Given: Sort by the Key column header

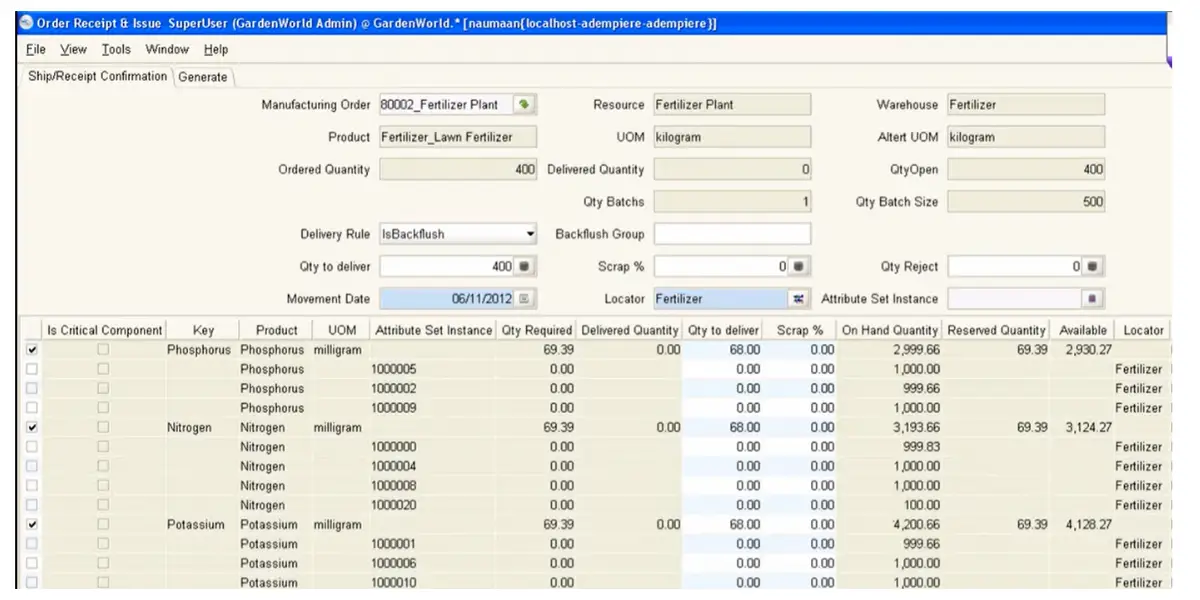Looking at the screenshot, I should 203,330.
